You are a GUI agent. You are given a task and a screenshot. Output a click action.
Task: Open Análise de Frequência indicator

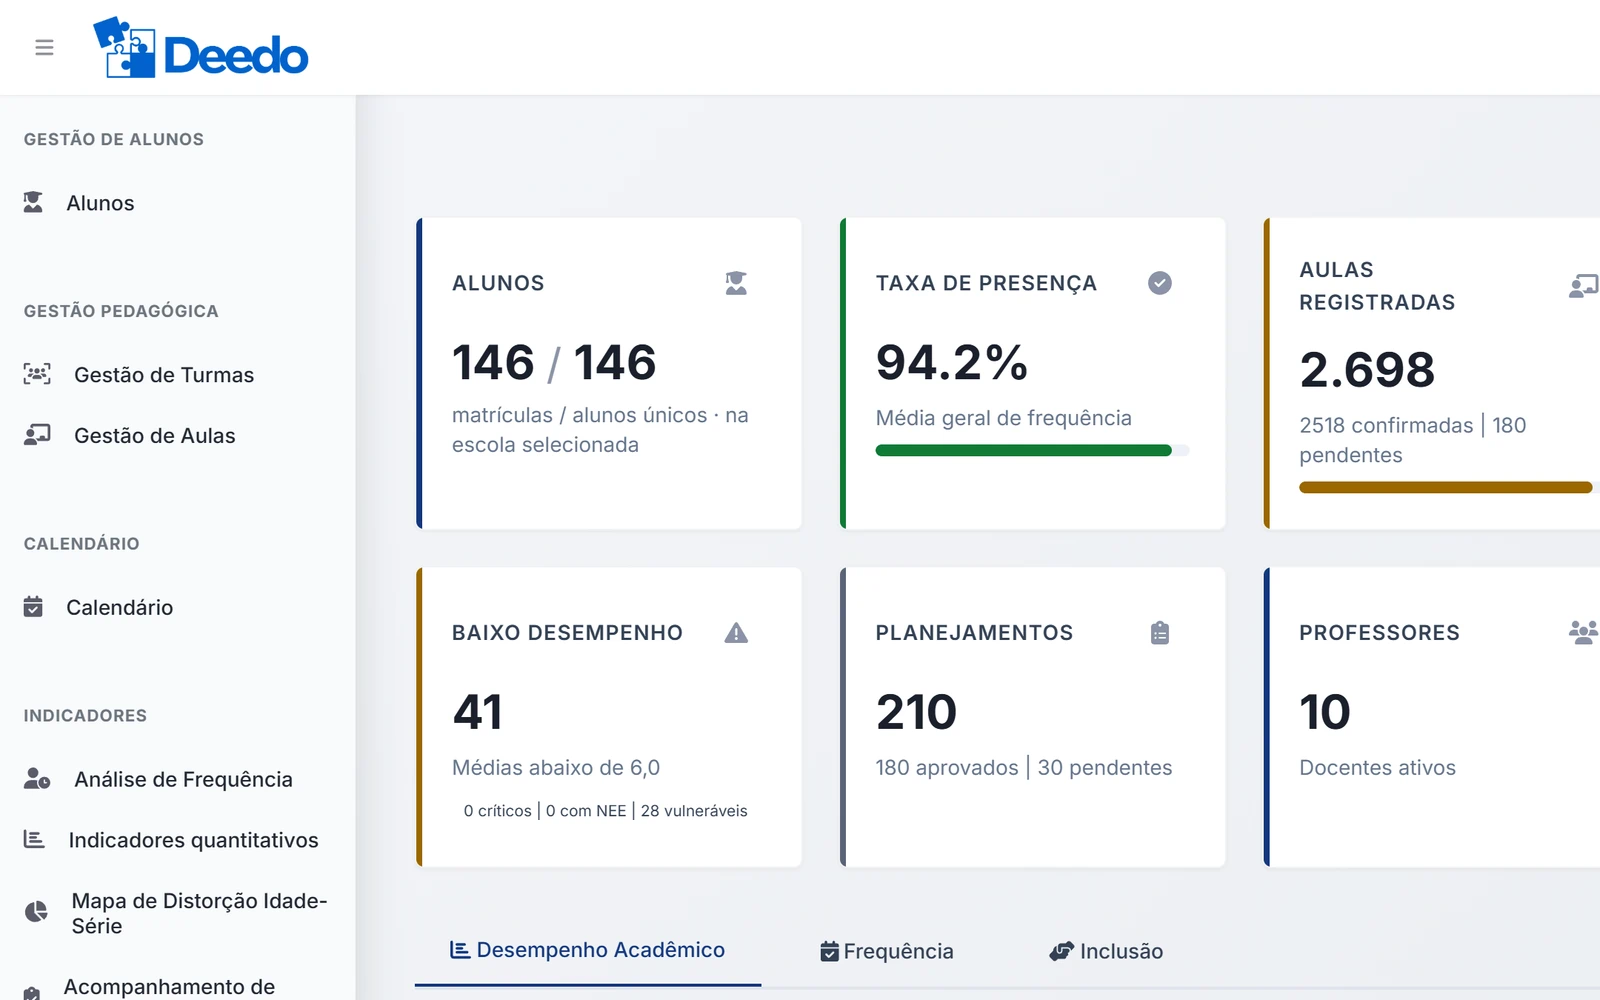pos(184,780)
